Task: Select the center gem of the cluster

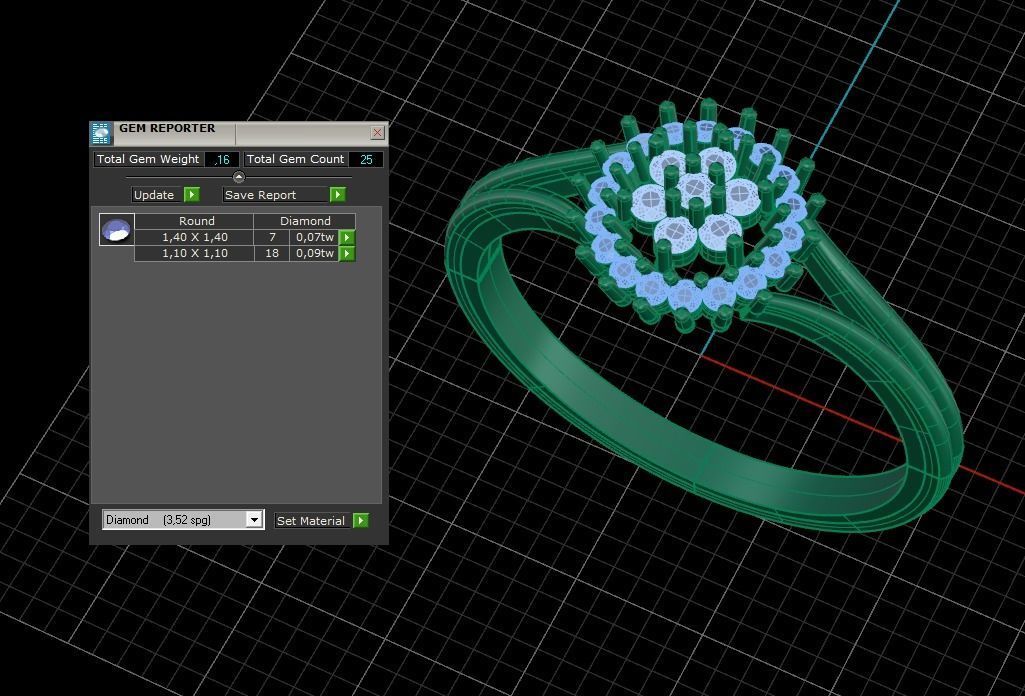Action: point(694,190)
